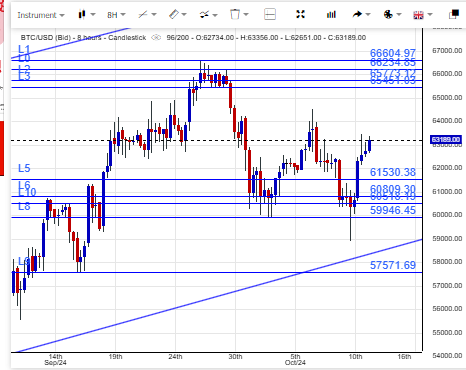Expand the ruler tool dropdown arrow

184,14
